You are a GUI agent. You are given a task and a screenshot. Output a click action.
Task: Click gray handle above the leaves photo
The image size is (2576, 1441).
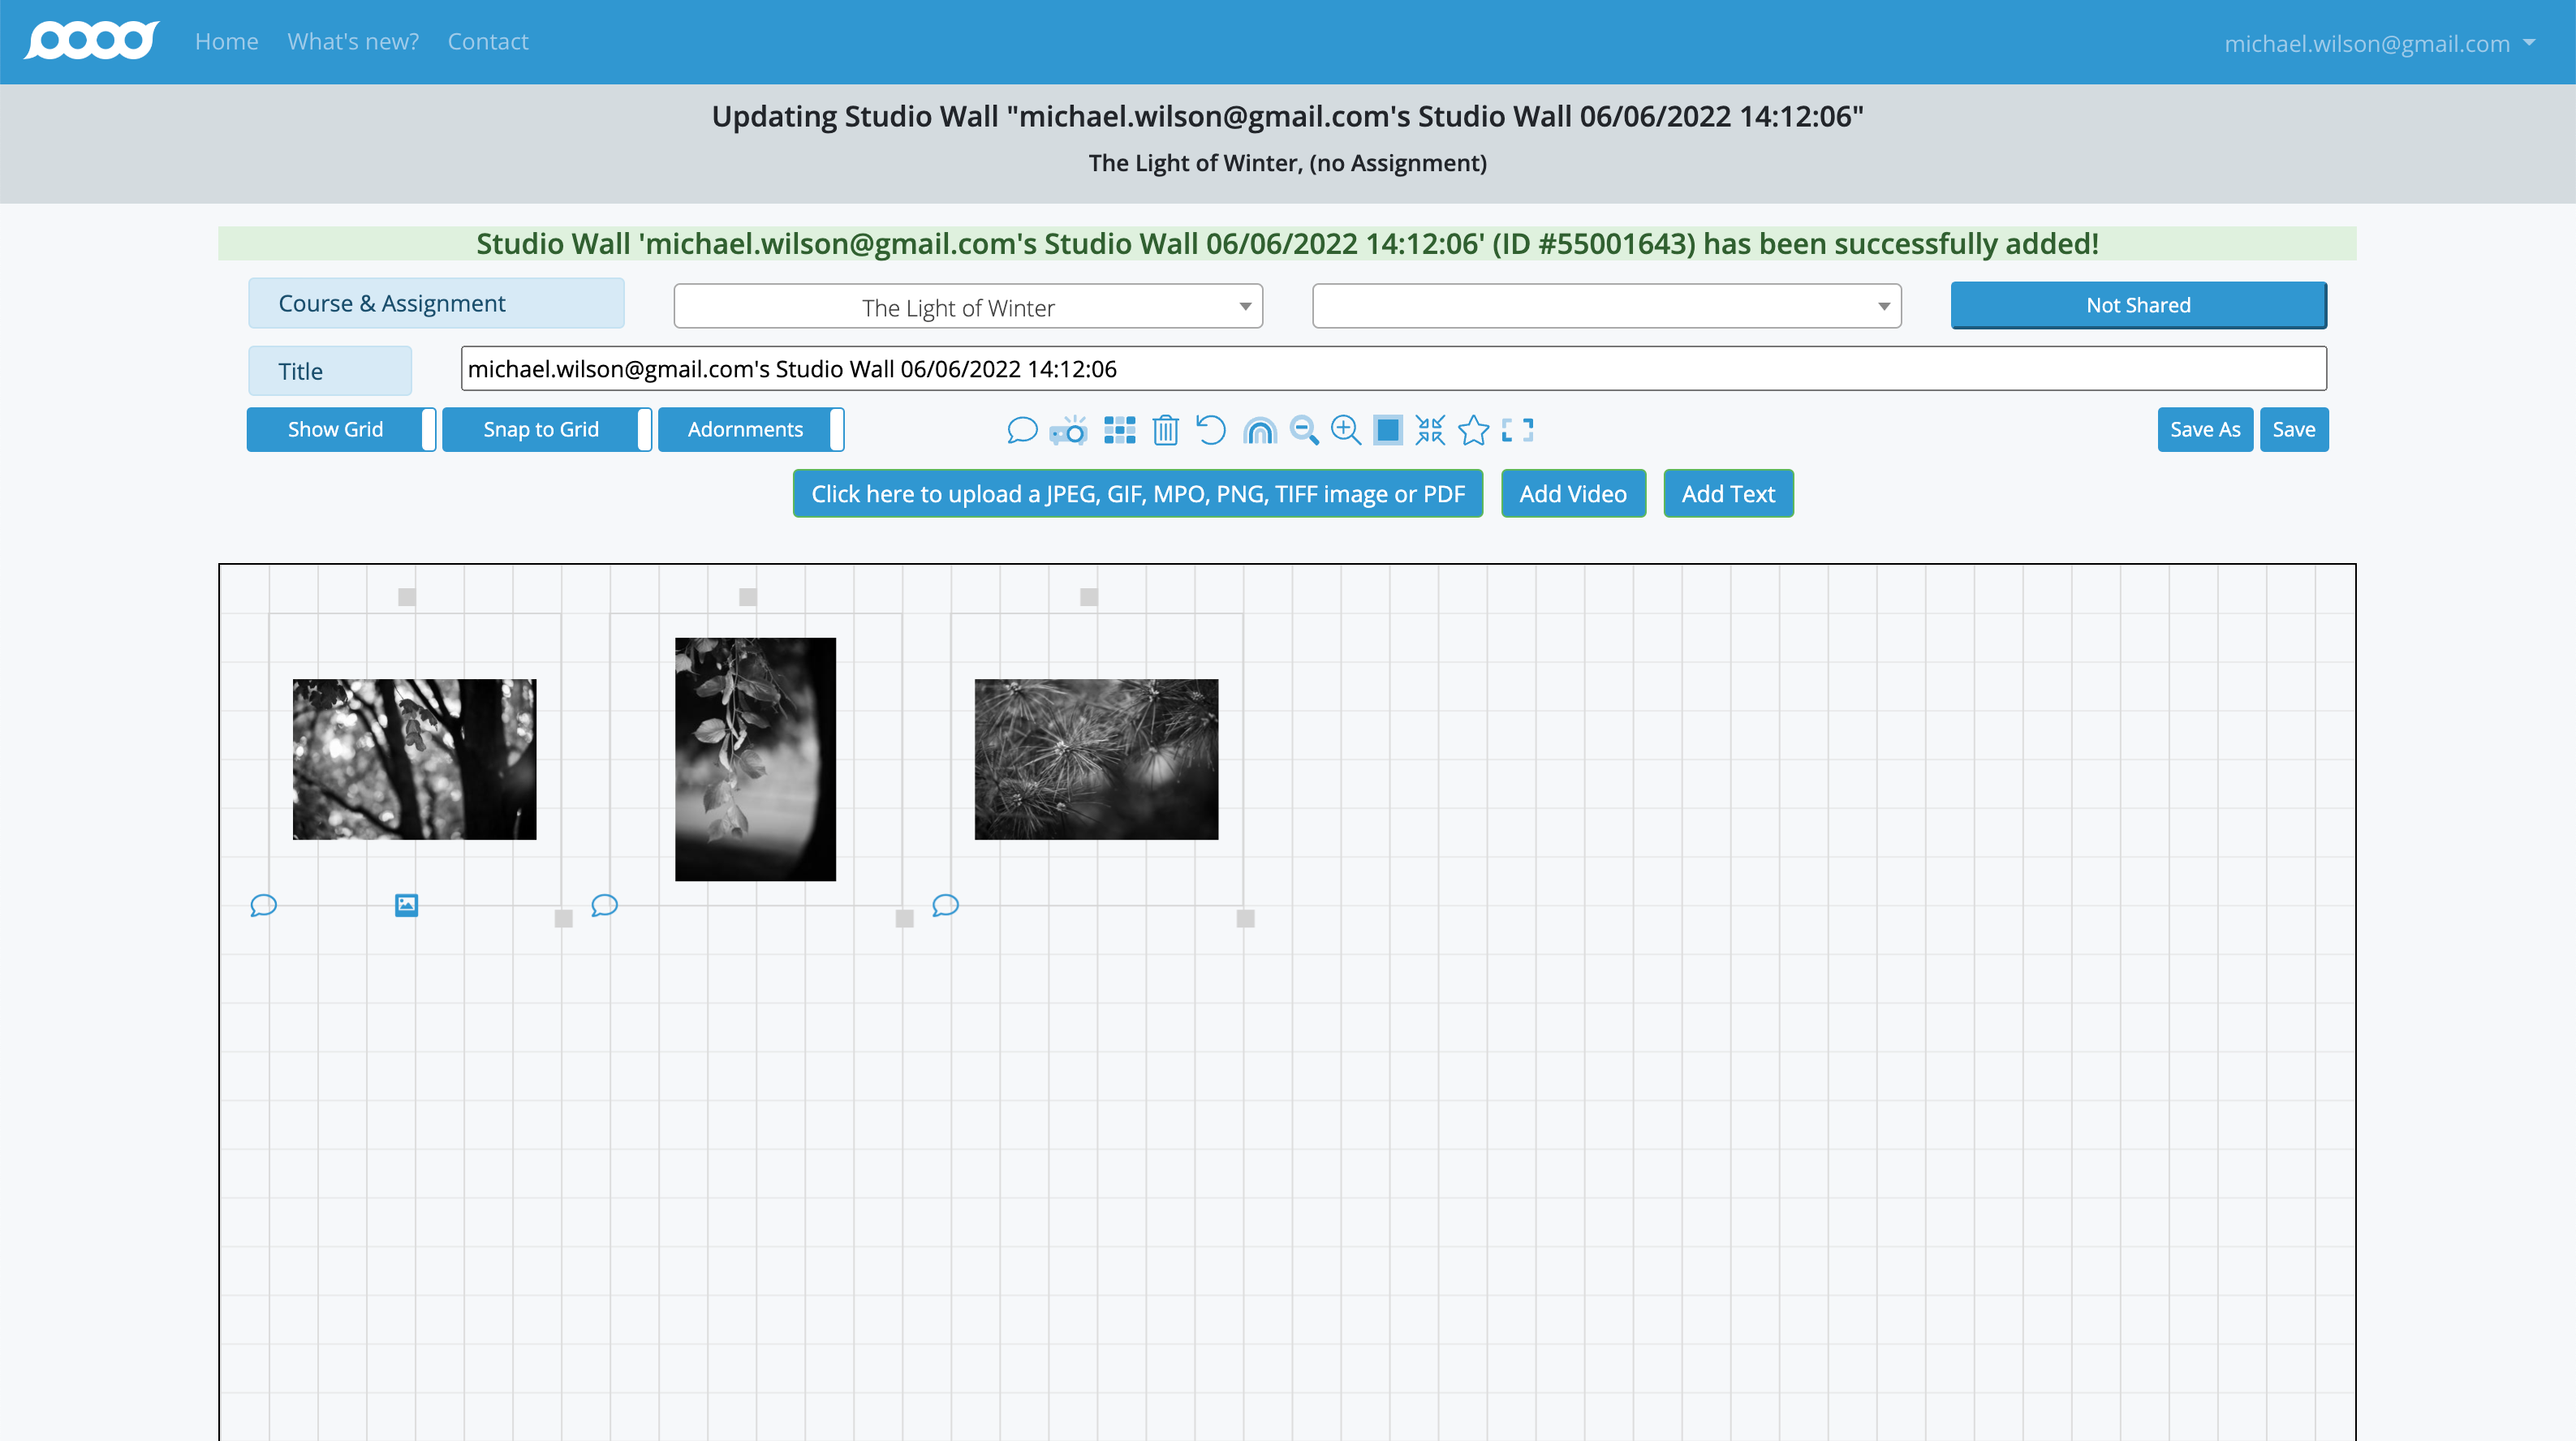click(x=748, y=597)
